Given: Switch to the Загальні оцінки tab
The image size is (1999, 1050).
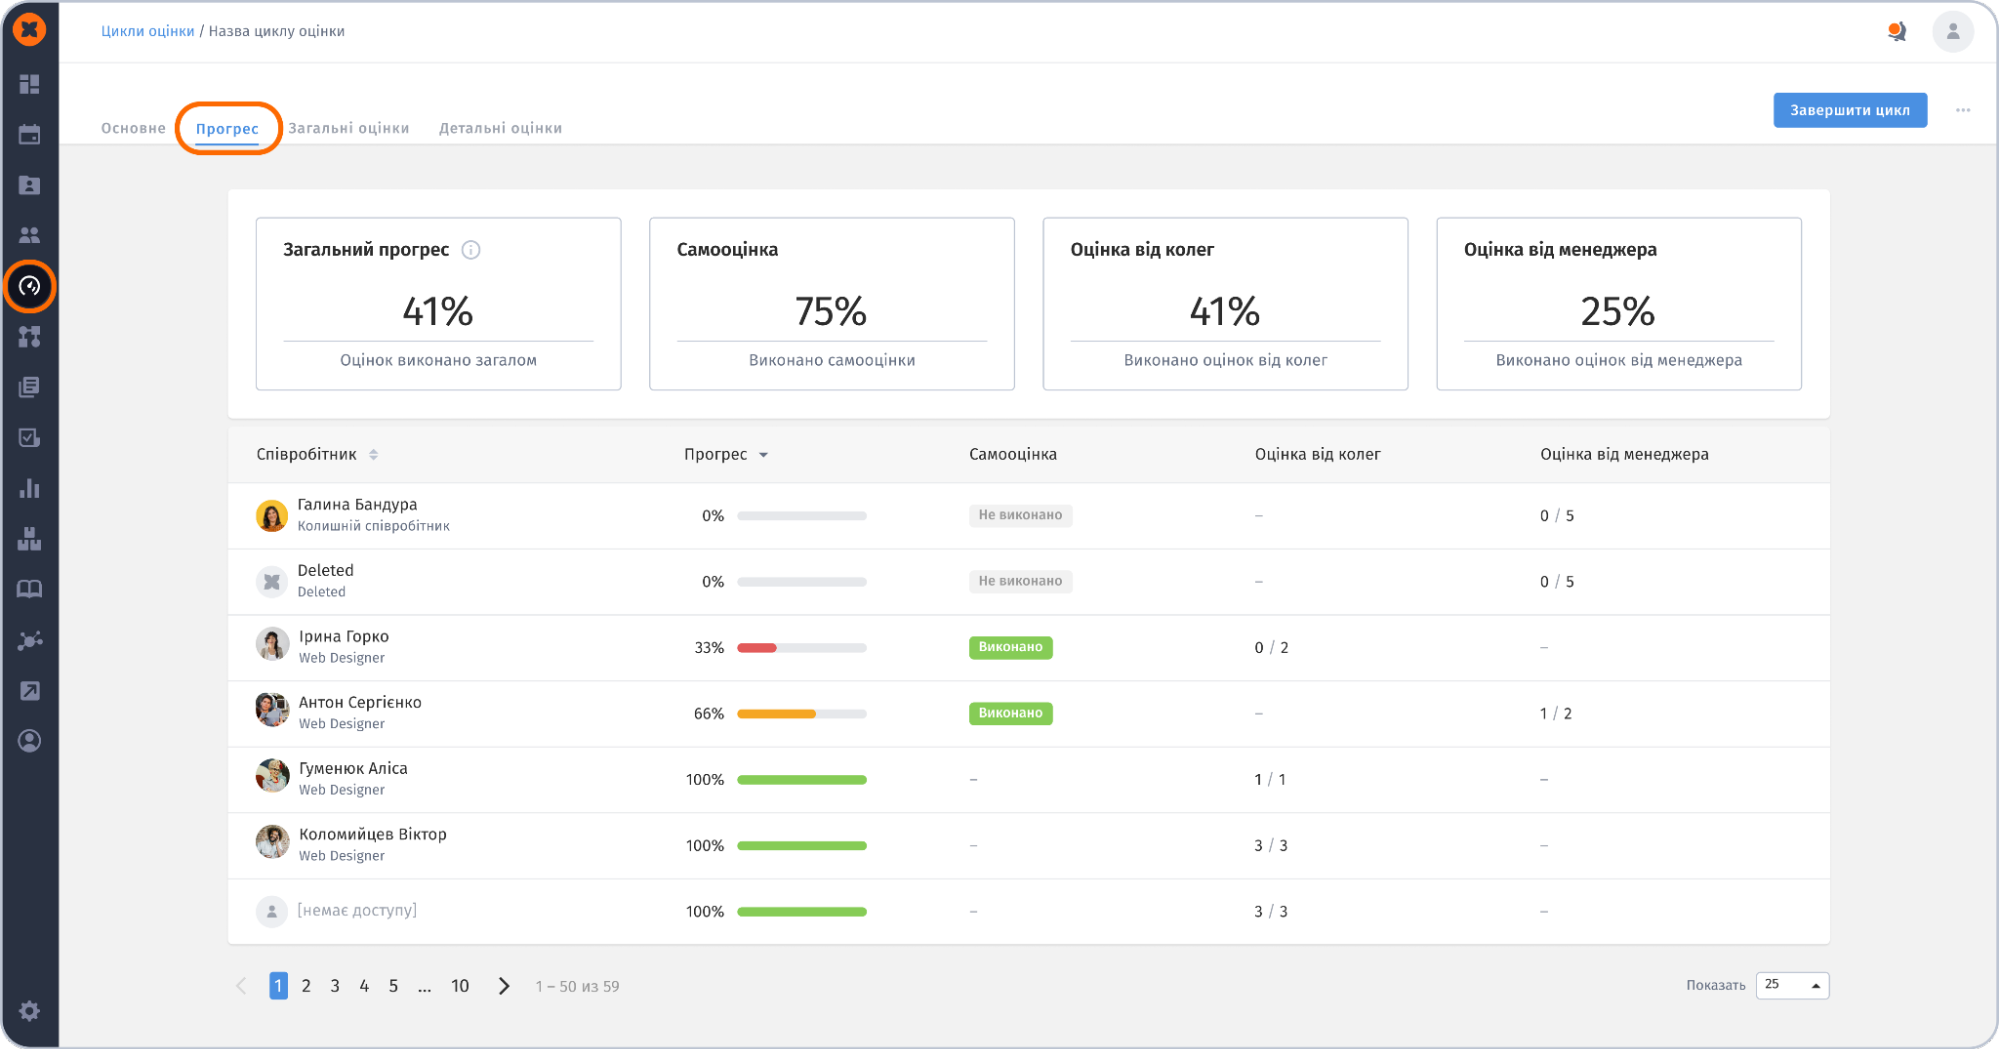Looking at the screenshot, I should point(348,128).
